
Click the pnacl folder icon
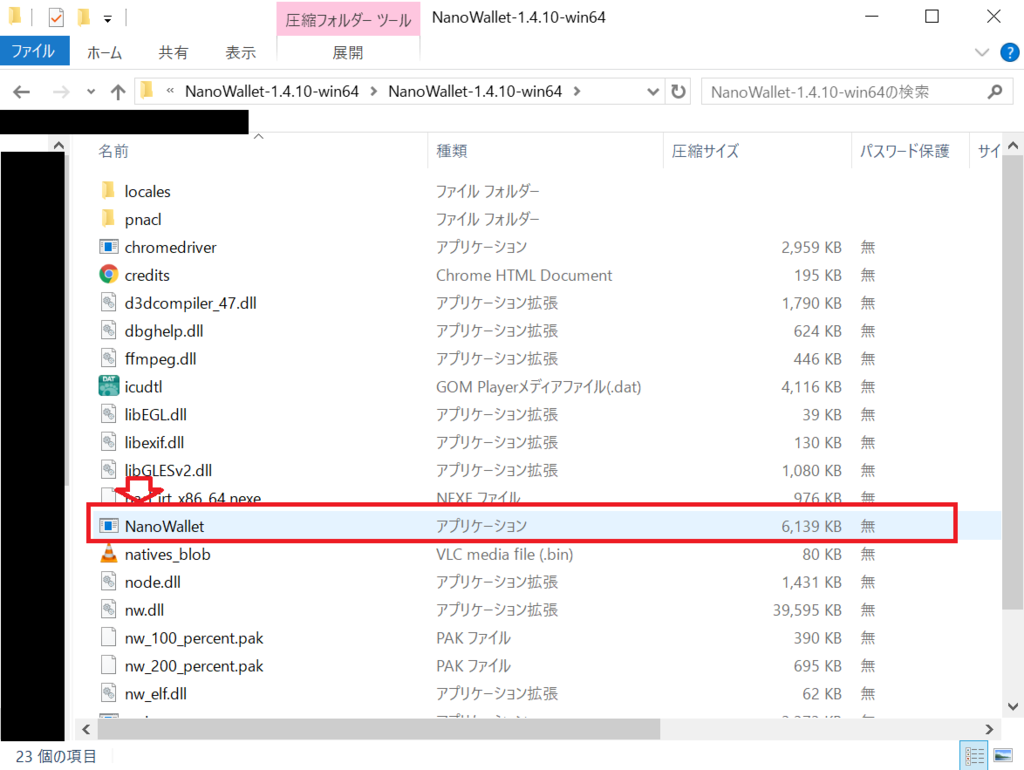click(x=108, y=219)
